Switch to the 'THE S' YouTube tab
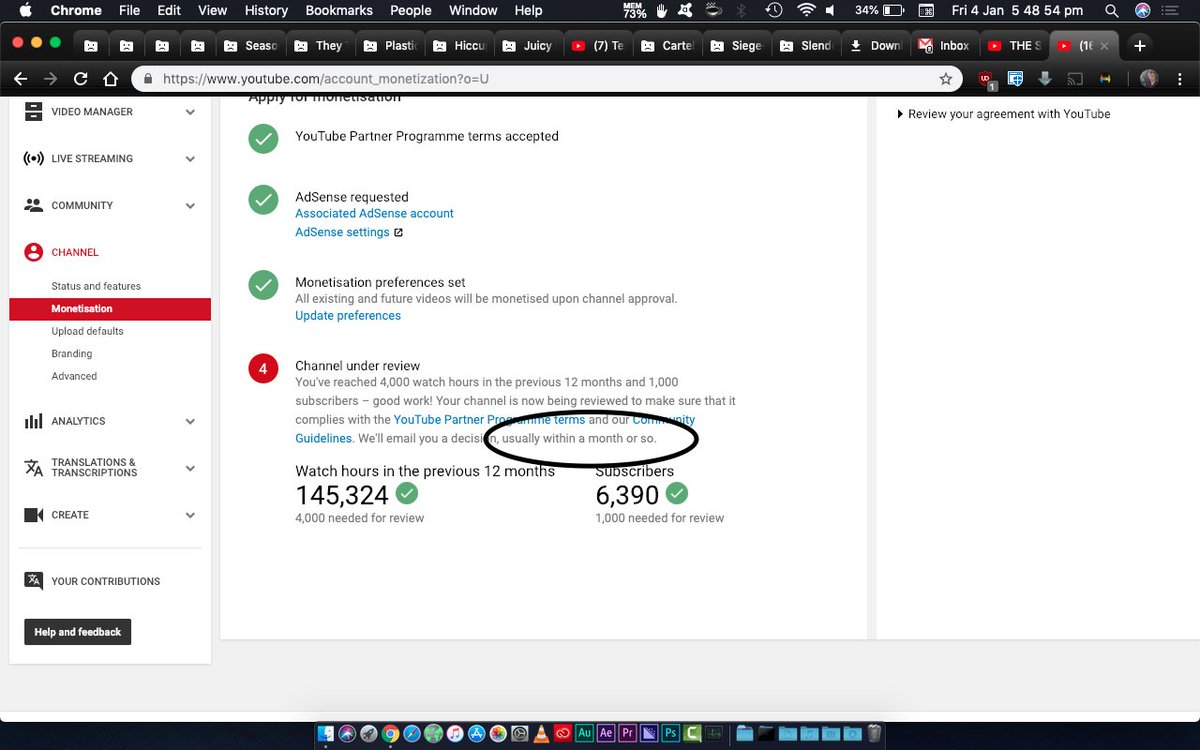Image resolution: width=1200 pixels, height=750 pixels. tap(1013, 46)
